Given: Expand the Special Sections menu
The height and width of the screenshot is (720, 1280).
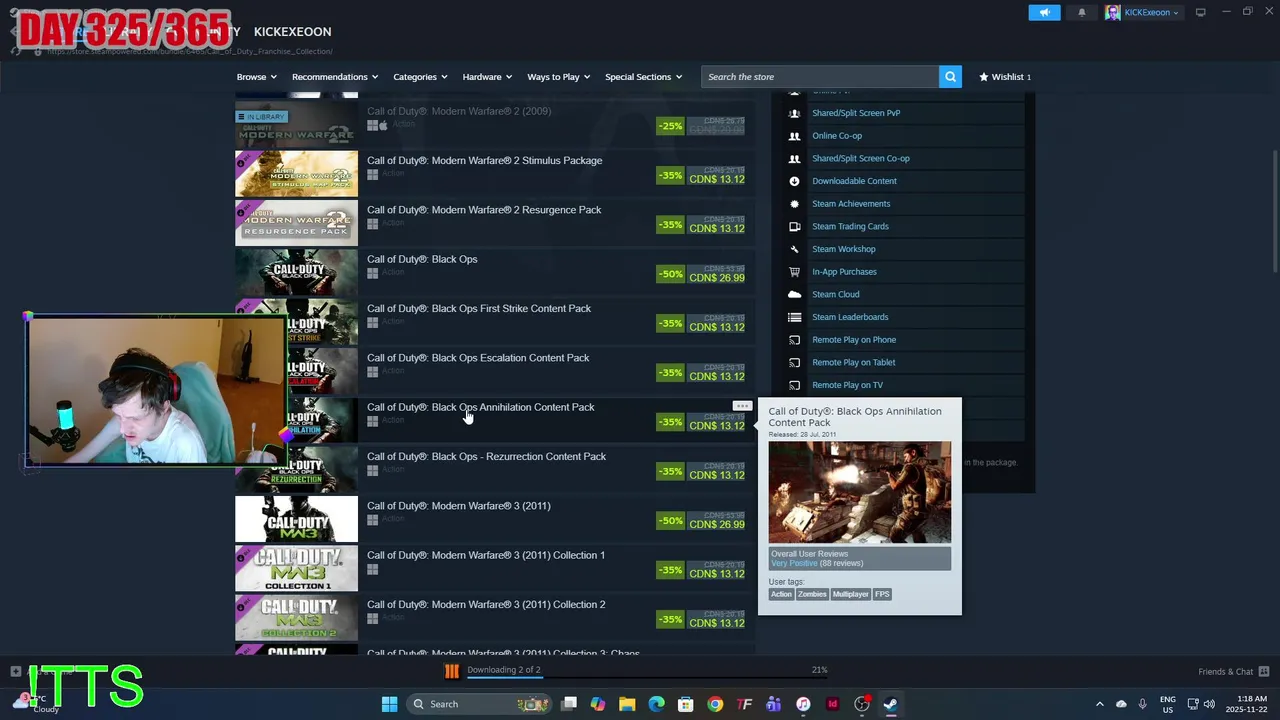Looking at the screenshot, I should point(643,77).
